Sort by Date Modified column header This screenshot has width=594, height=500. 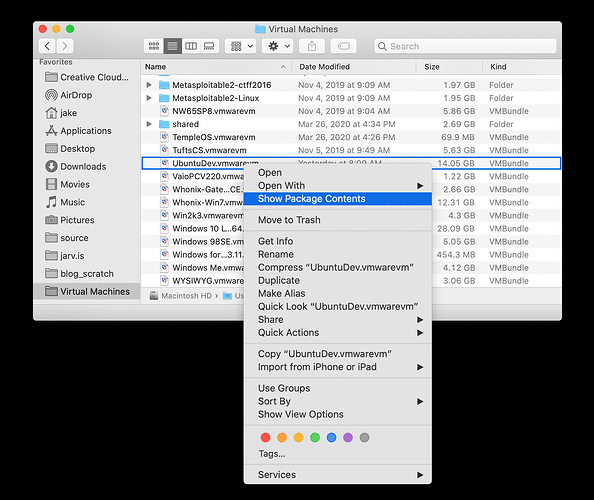coord(354,67)
